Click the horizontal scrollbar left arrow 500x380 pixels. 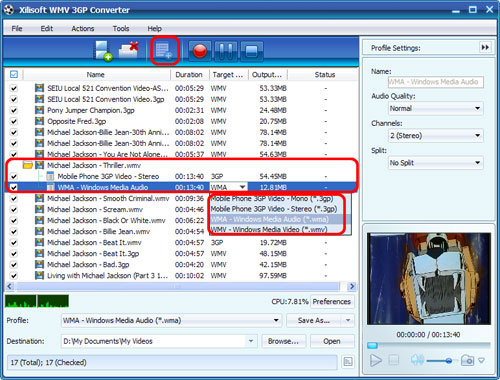click(10, 286)
